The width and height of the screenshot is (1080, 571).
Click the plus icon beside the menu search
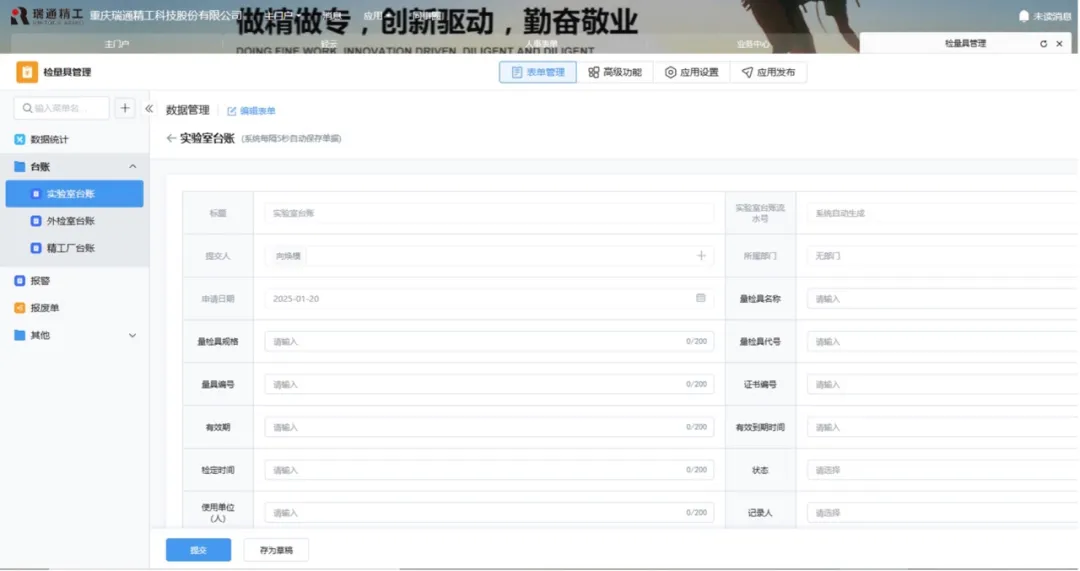[x=125, y=108]
